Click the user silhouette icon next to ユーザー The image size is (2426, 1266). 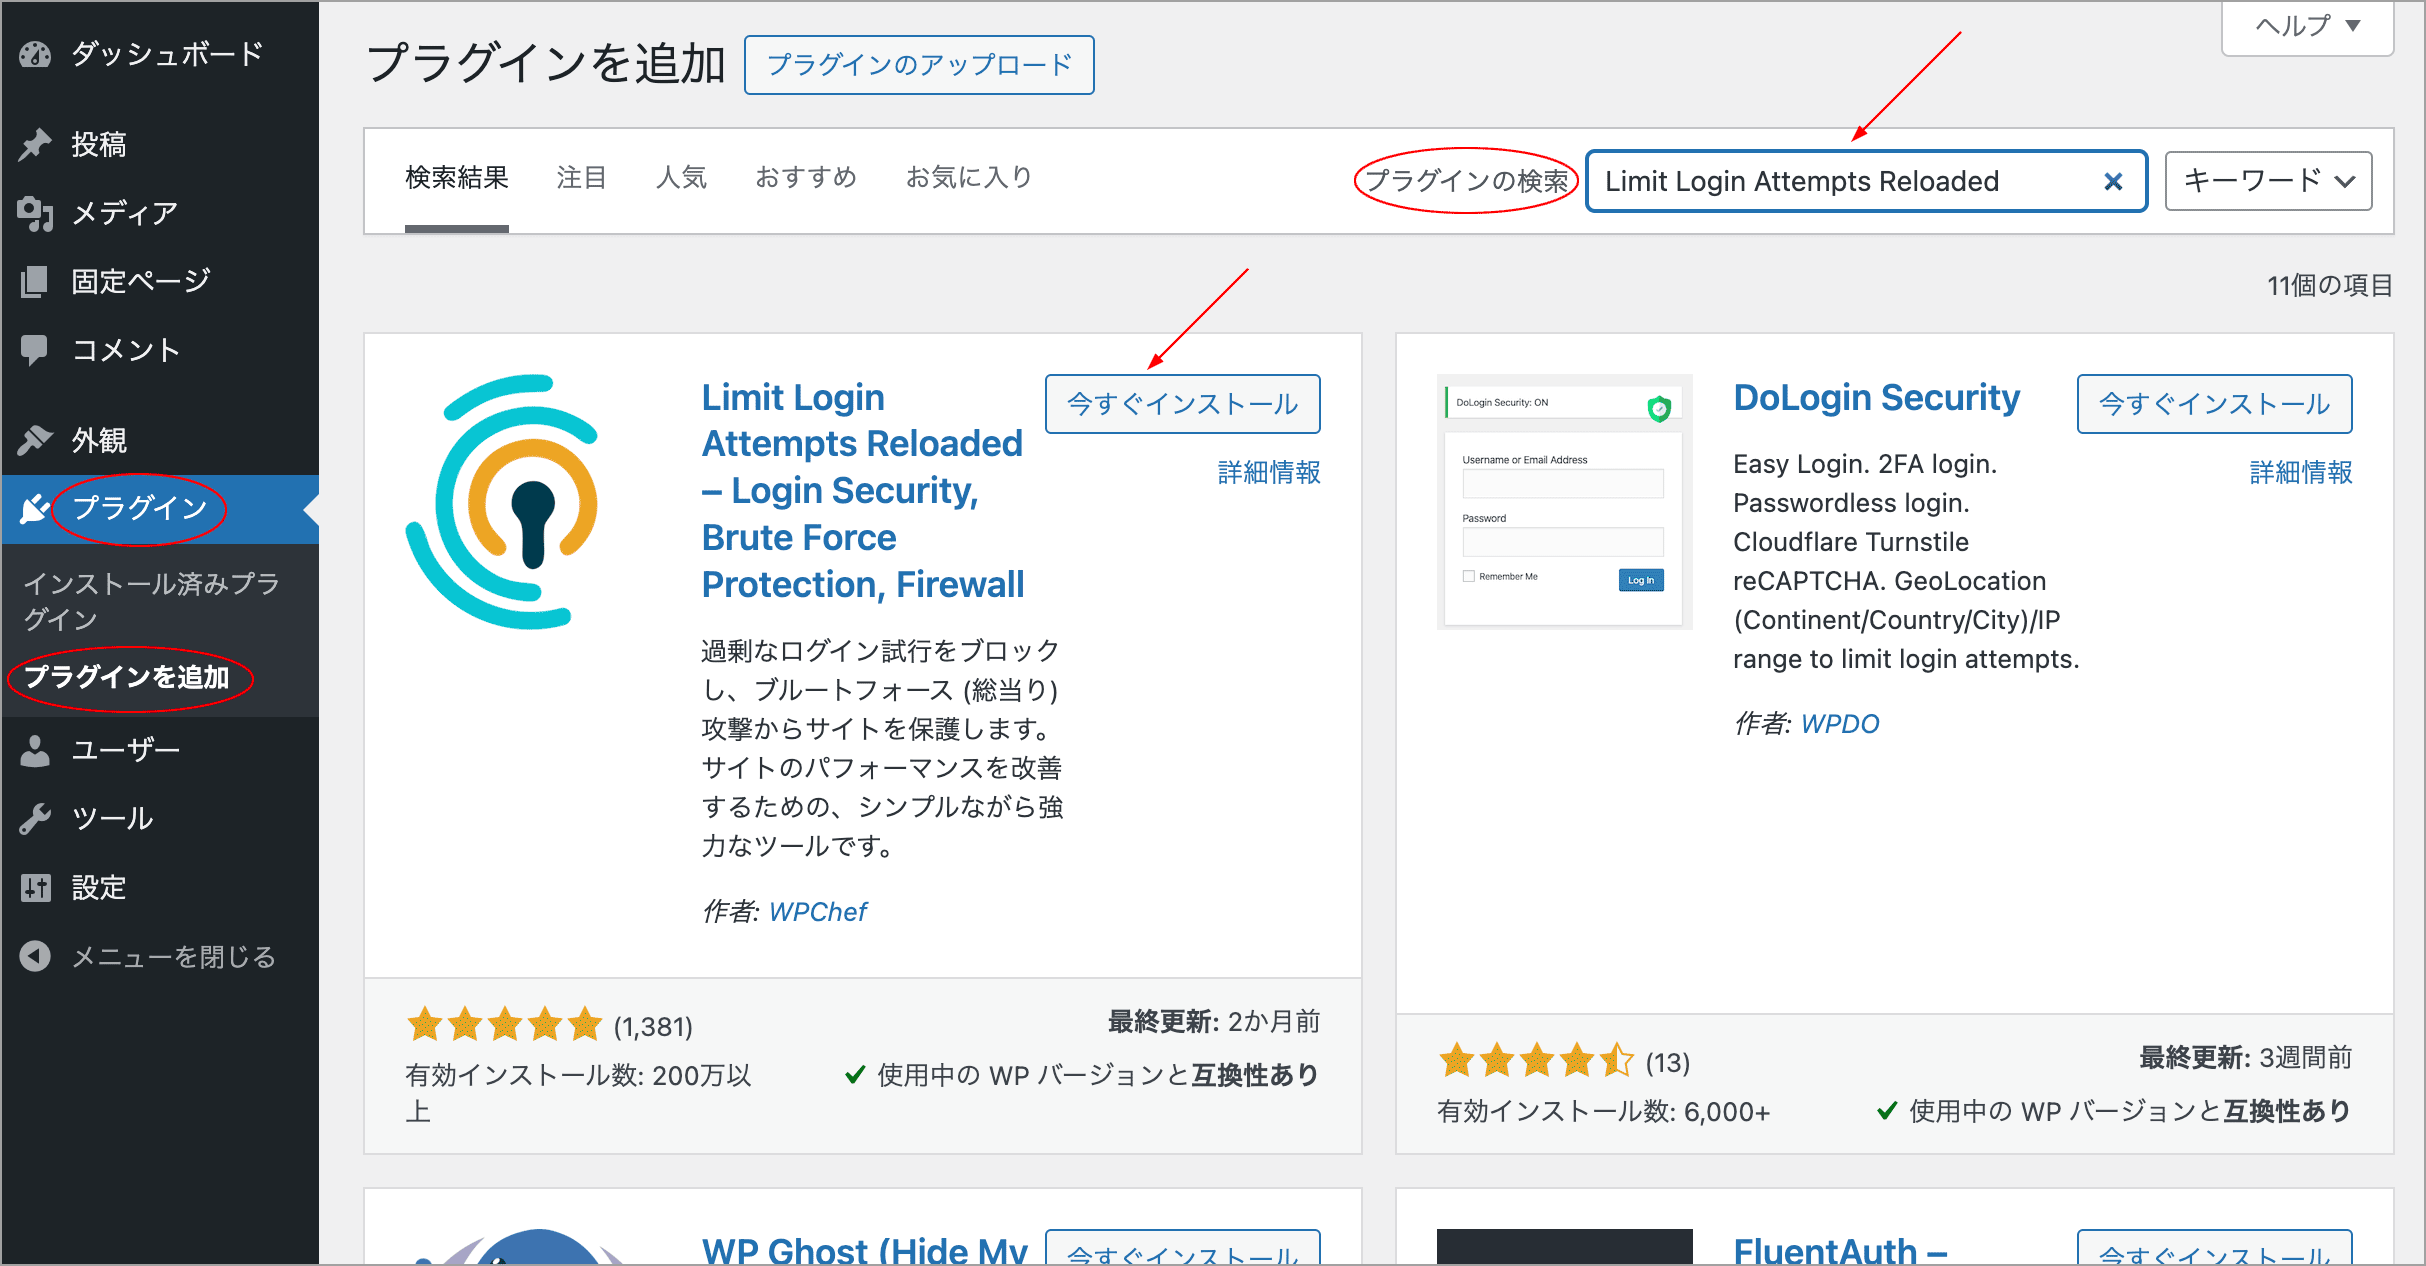(35, 751)
